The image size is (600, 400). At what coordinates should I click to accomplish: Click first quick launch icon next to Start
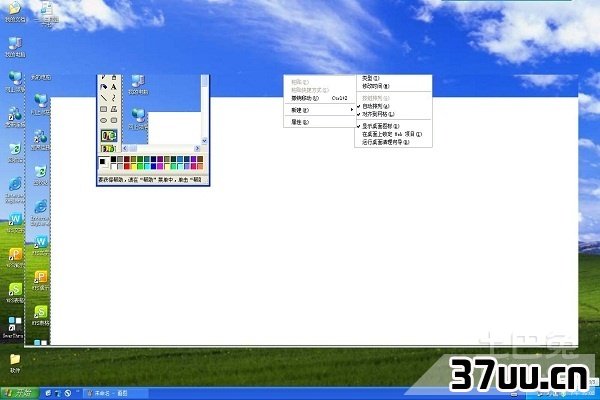48,393
